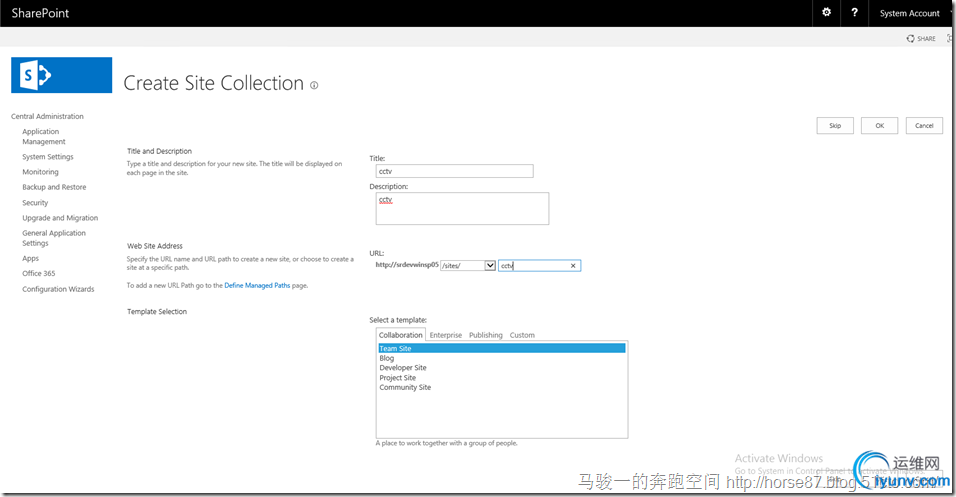This screenshot has height=497, width=956.
Task: Open Monitoring in sidebar
Action: pyautogui.click(x=40, y=172)
